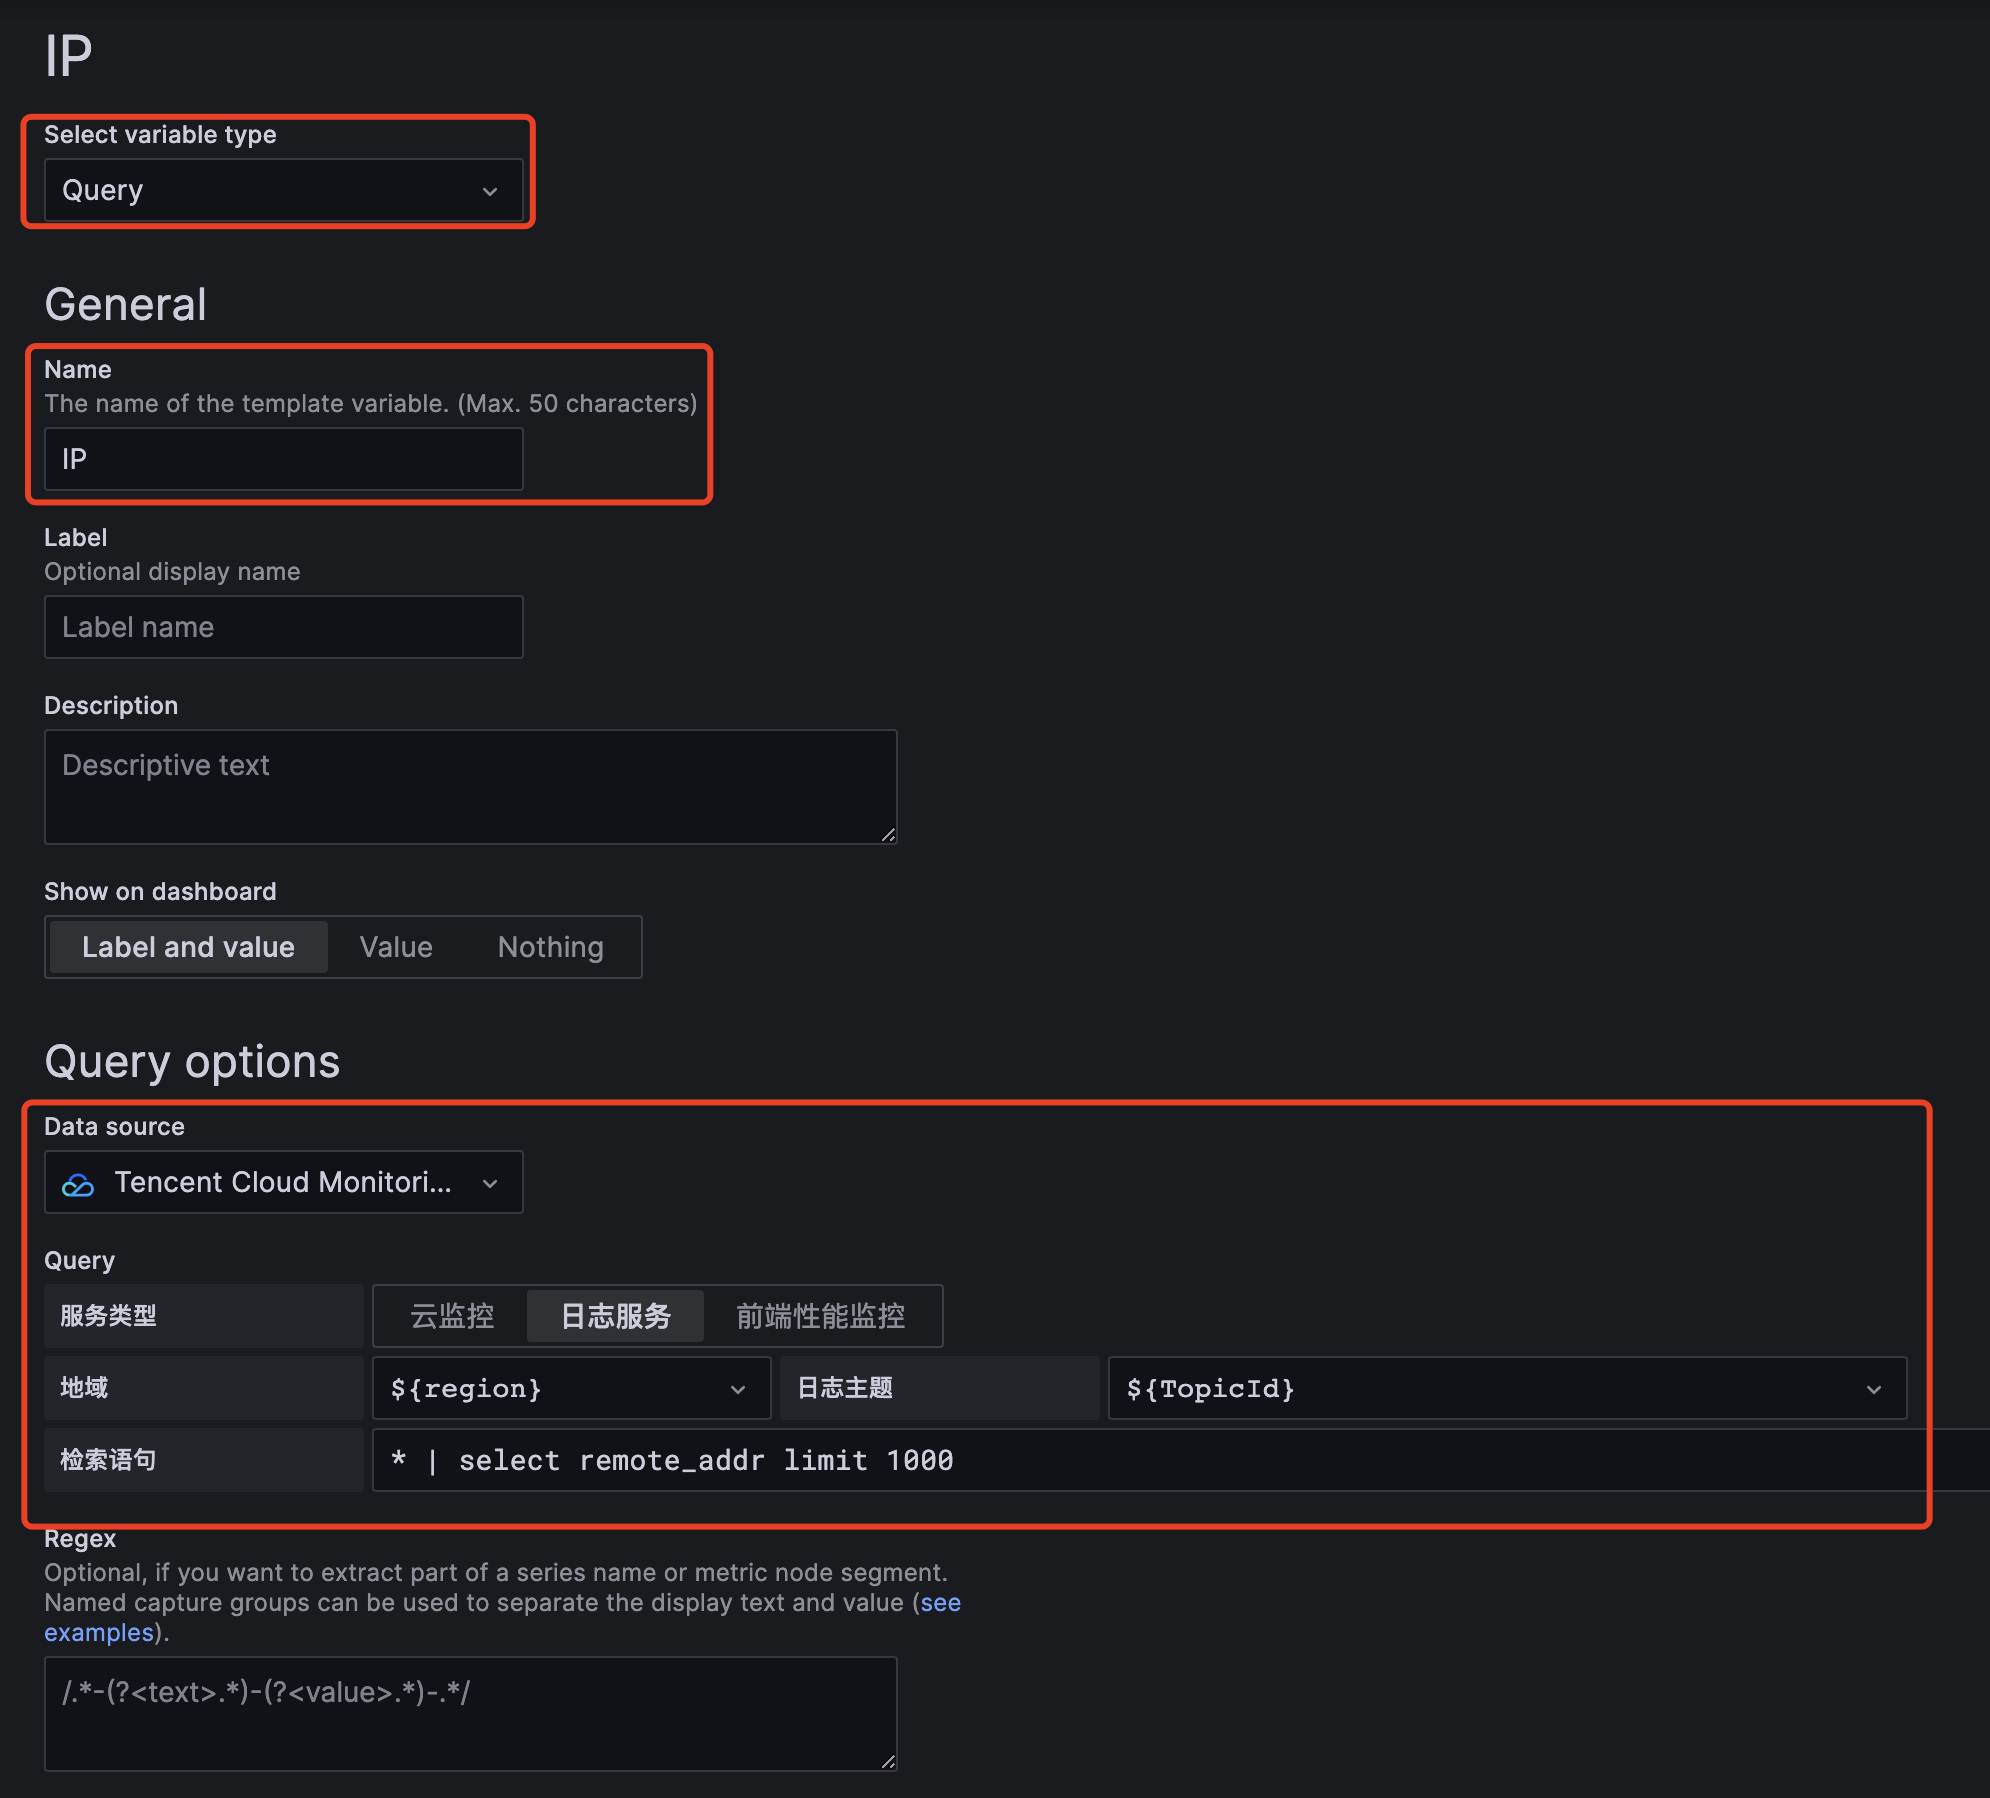Click the Query variable type chevron

click(490, 191)
